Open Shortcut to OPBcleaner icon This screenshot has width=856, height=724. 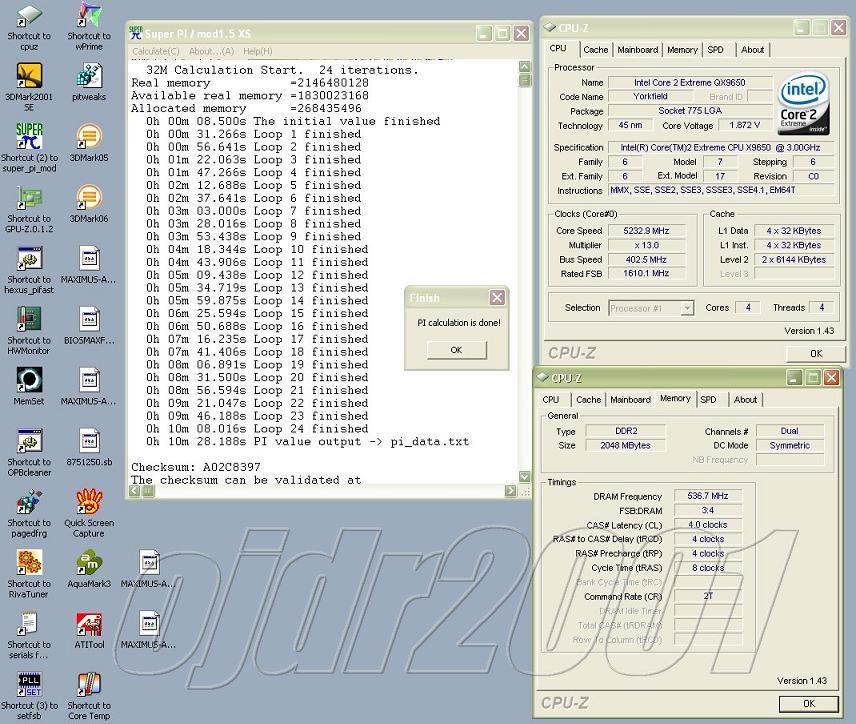29,453
